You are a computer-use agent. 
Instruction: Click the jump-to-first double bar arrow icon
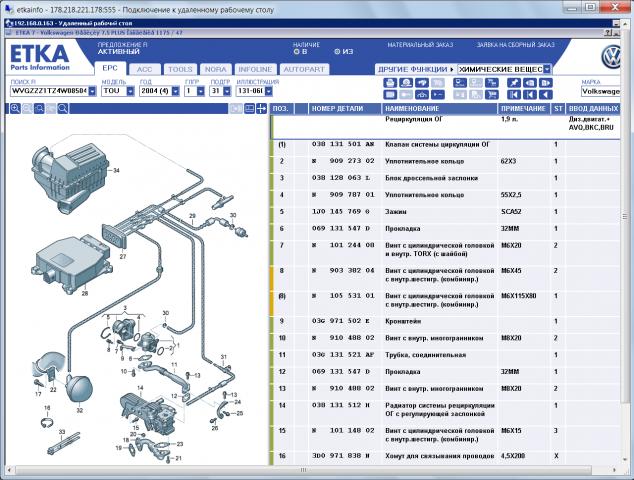point(514,95)
